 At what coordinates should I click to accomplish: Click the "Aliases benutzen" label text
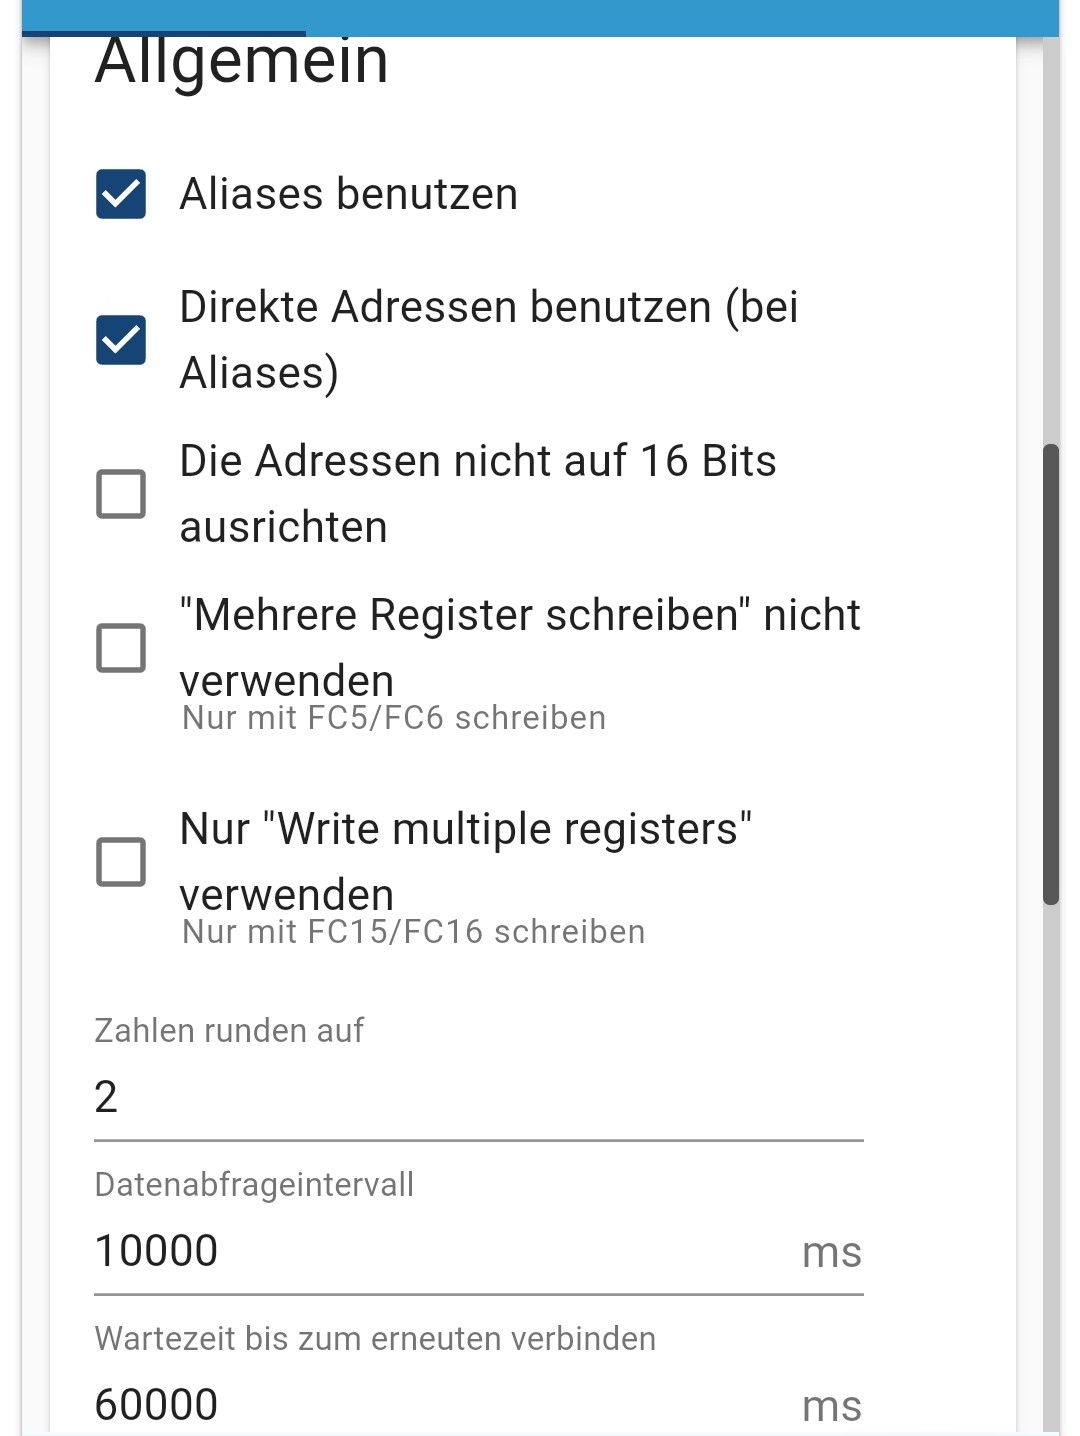pos(349,194)
